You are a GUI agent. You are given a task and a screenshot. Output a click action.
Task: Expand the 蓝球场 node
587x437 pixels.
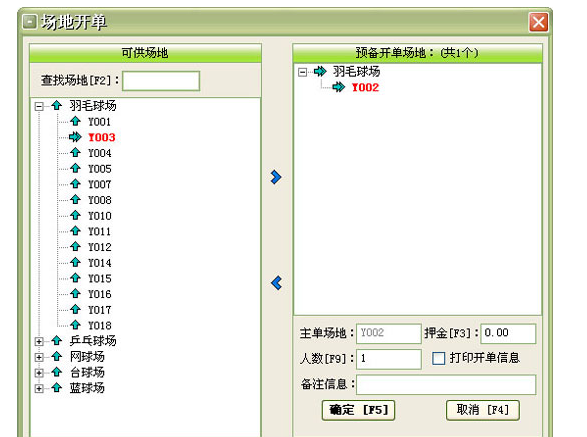(39, 389)
